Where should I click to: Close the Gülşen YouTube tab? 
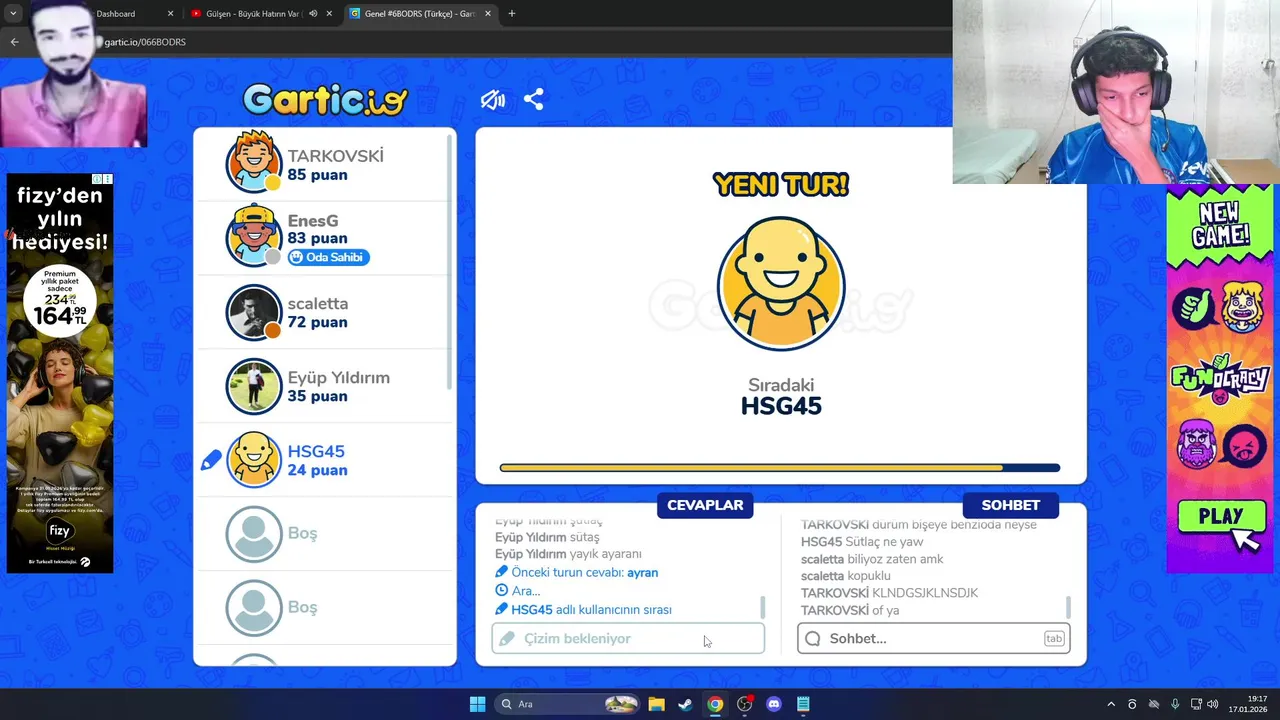tap(329, 14)
